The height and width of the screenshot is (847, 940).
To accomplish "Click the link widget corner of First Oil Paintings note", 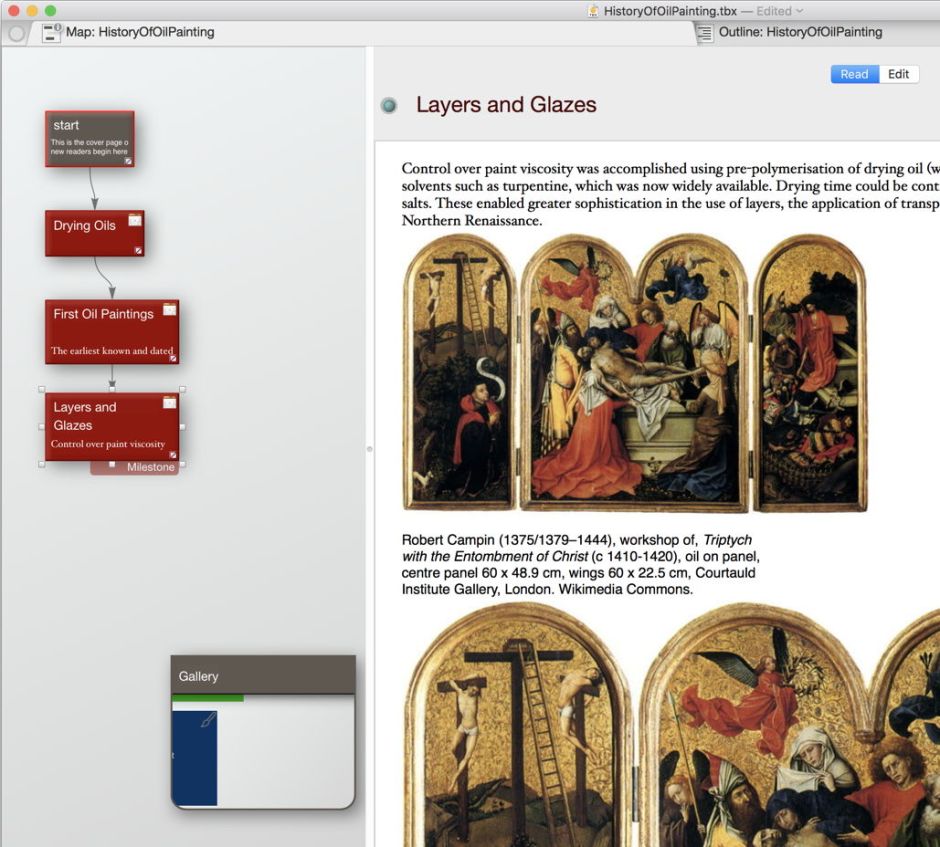I will 172,357.
